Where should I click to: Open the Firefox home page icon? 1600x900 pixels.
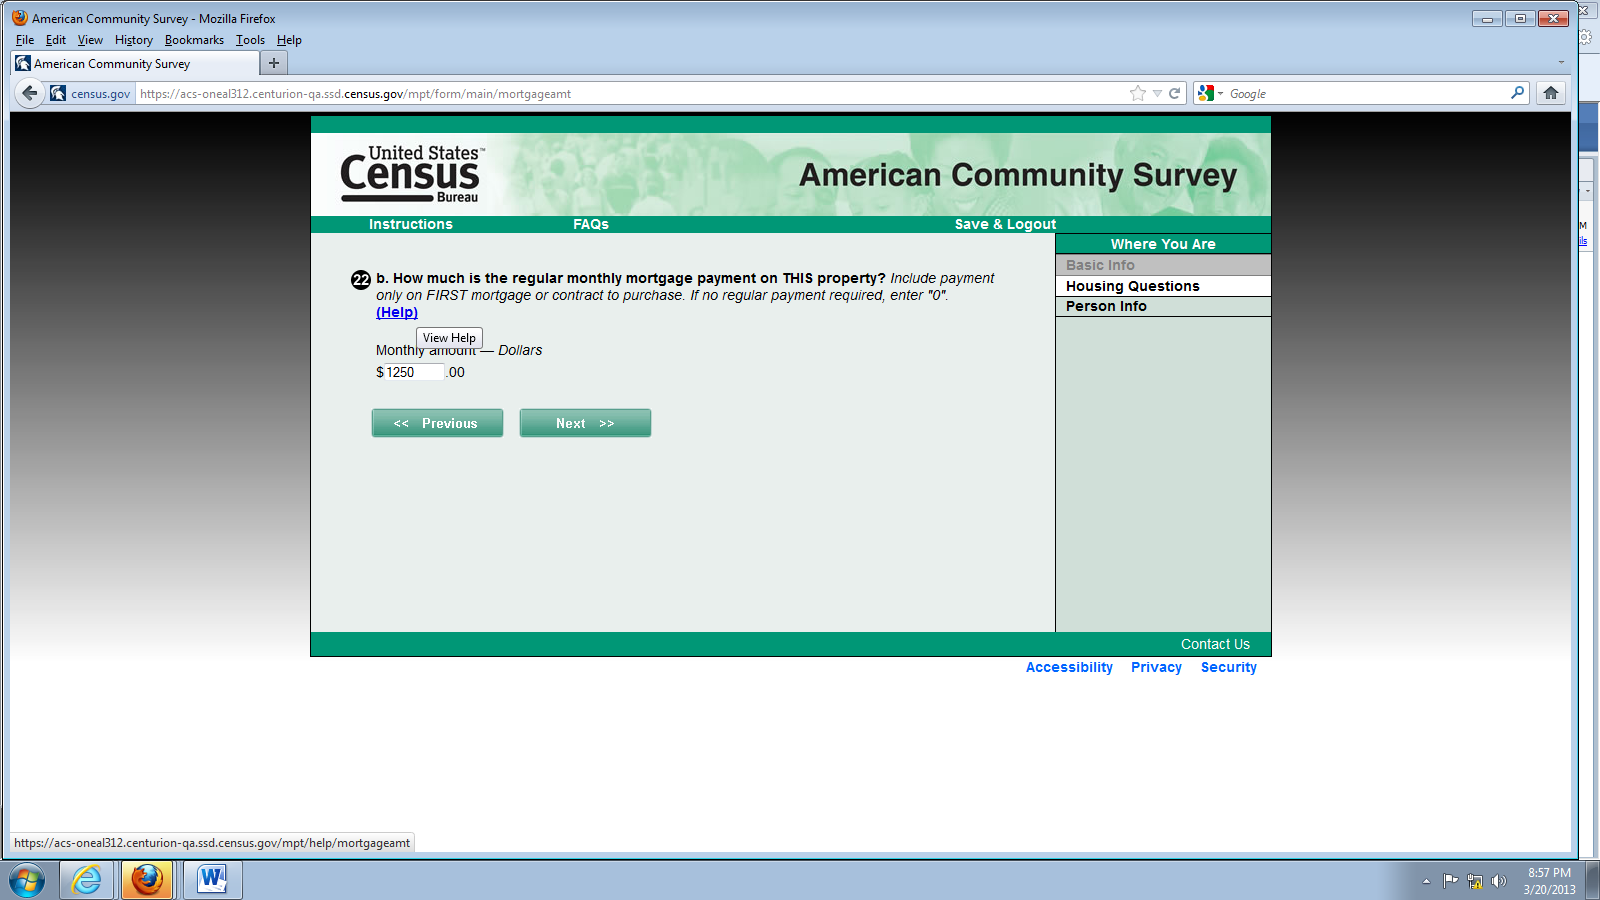[x=1551, y=93]
